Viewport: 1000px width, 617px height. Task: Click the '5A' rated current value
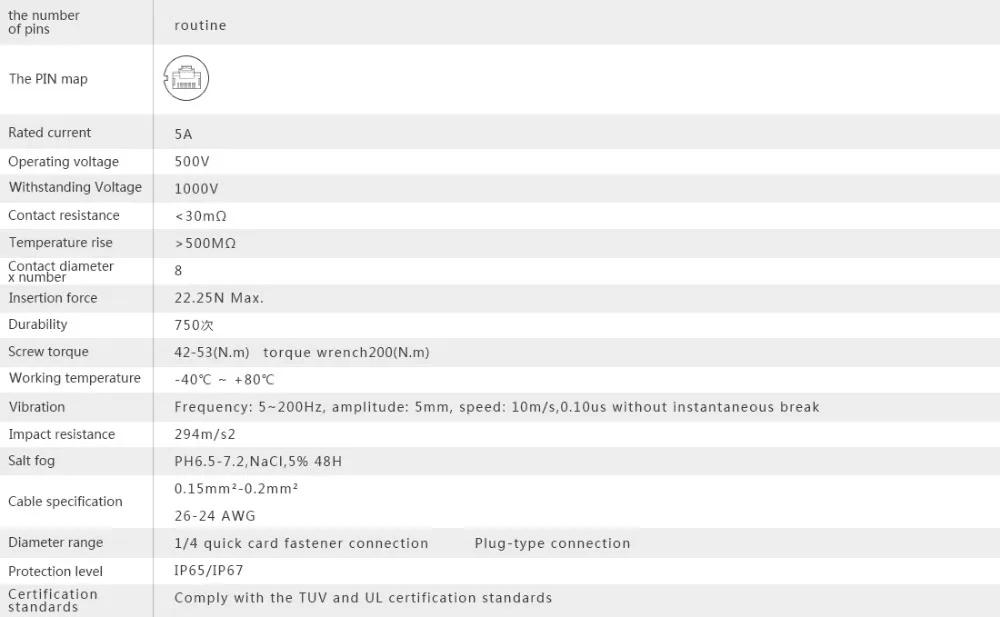pos(183,134)
